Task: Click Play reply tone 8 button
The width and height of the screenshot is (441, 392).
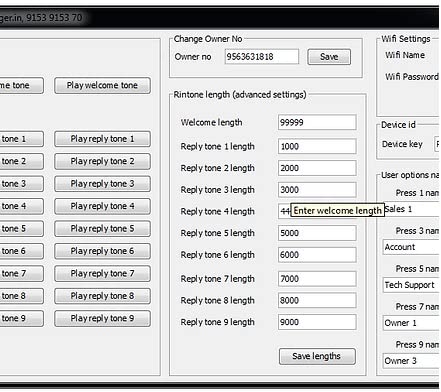Action: (x=102, y=296)
